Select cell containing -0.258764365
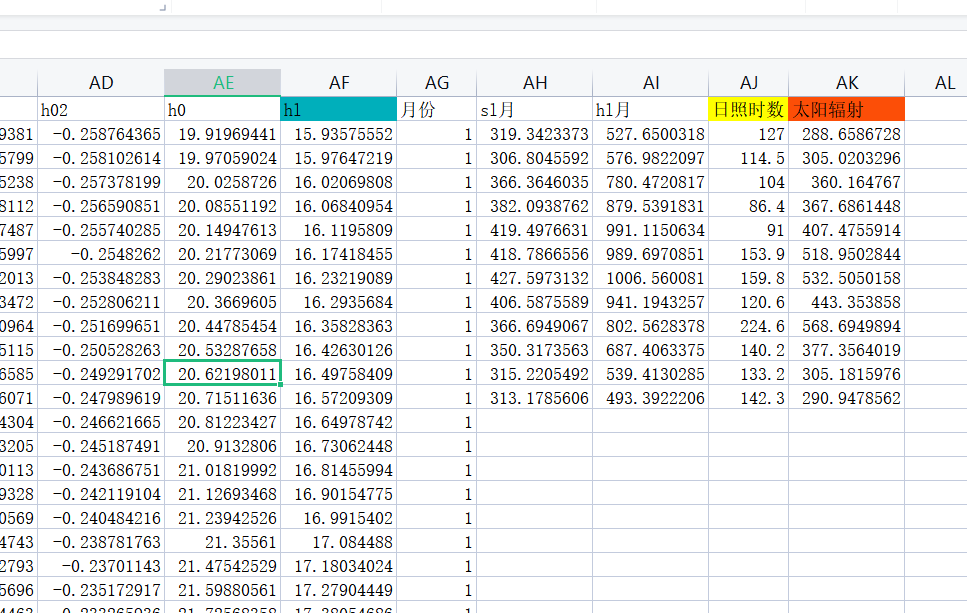Viewport: 967px width, 613px height. click(101, 134)
